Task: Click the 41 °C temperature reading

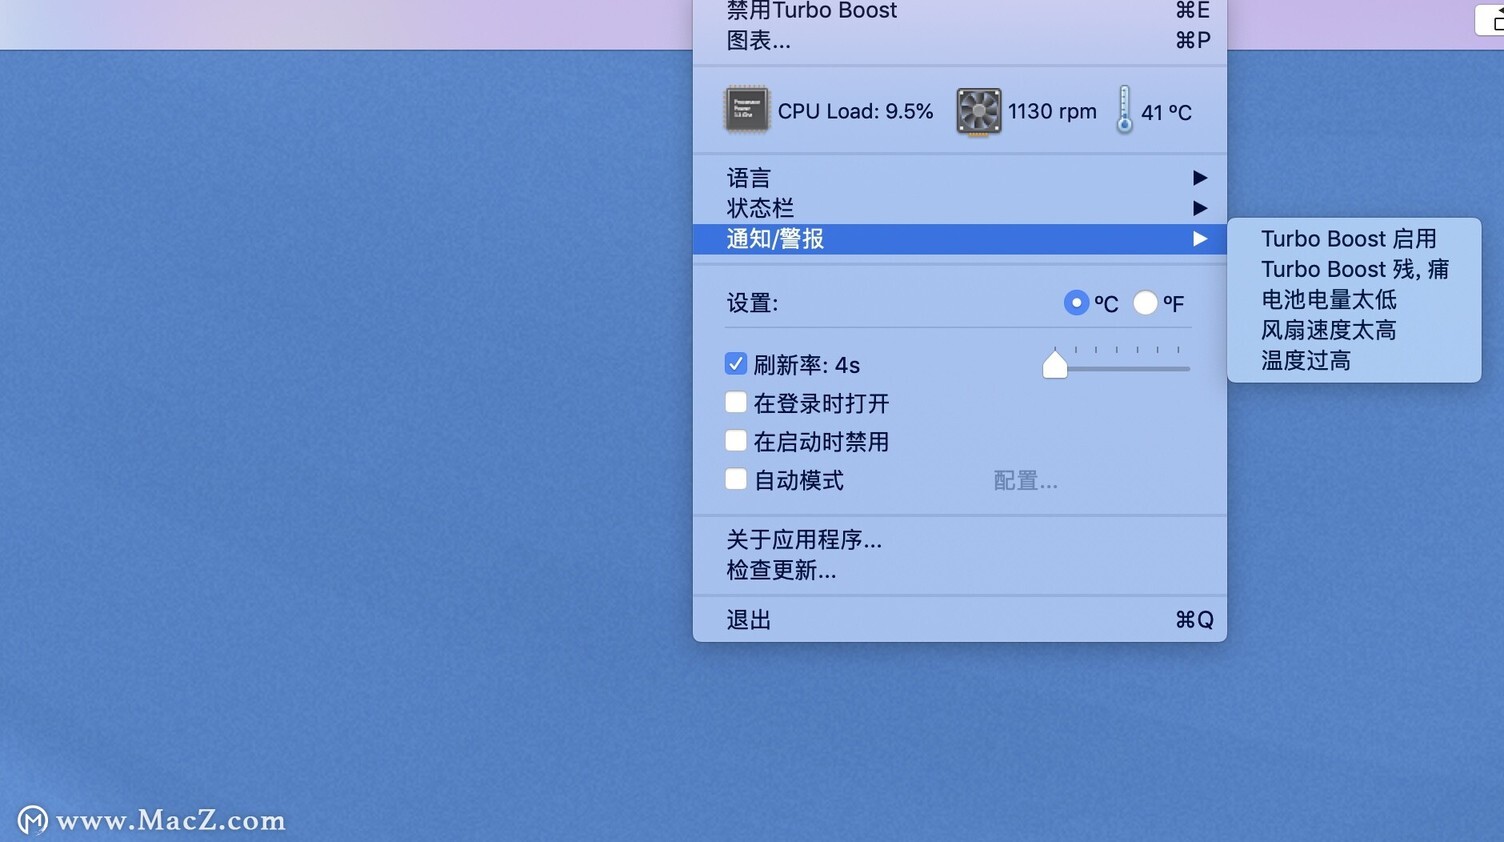Action: (1166, 112)
